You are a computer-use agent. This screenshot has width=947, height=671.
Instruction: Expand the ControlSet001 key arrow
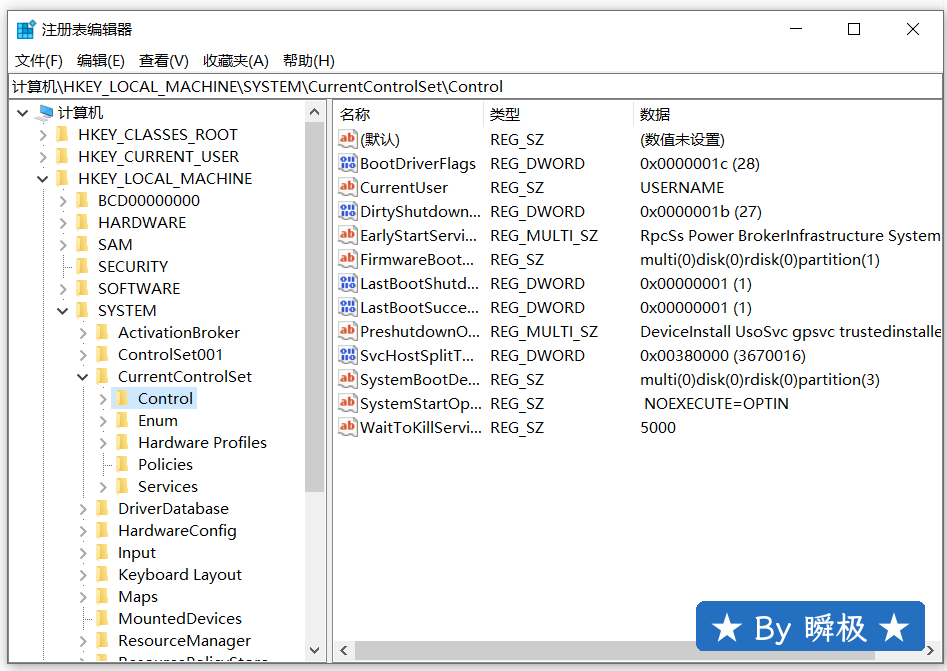coord(83,355)
